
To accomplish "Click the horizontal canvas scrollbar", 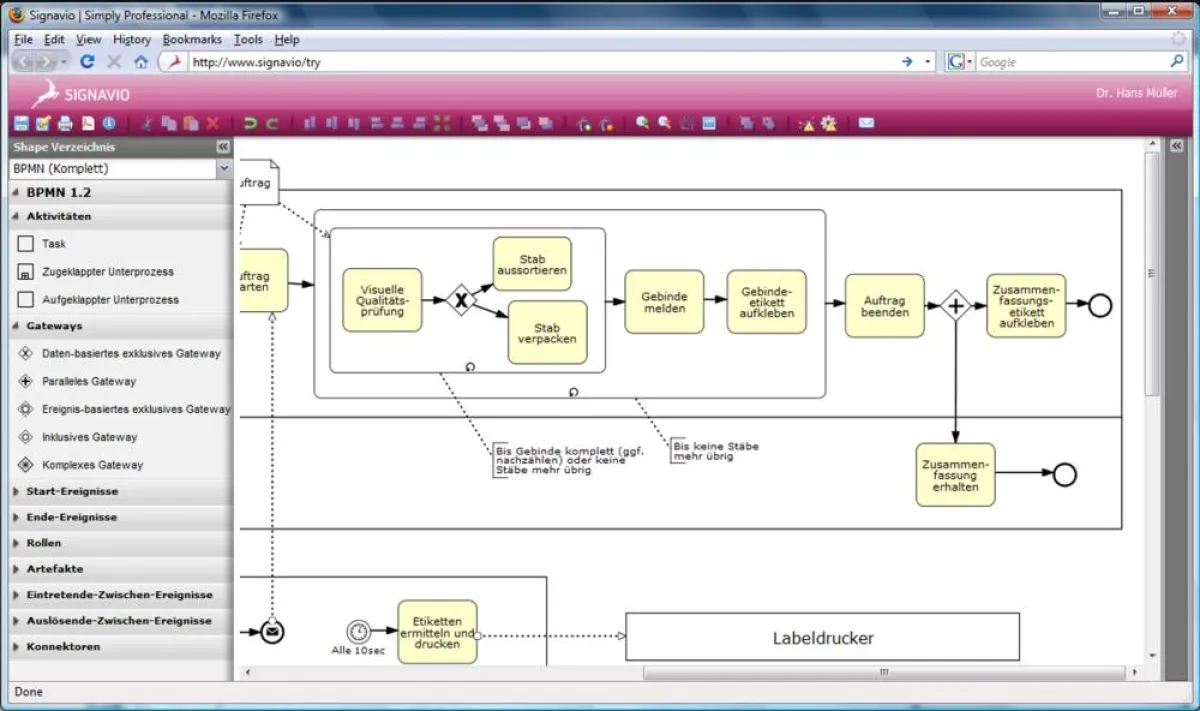I will point(883,672).
